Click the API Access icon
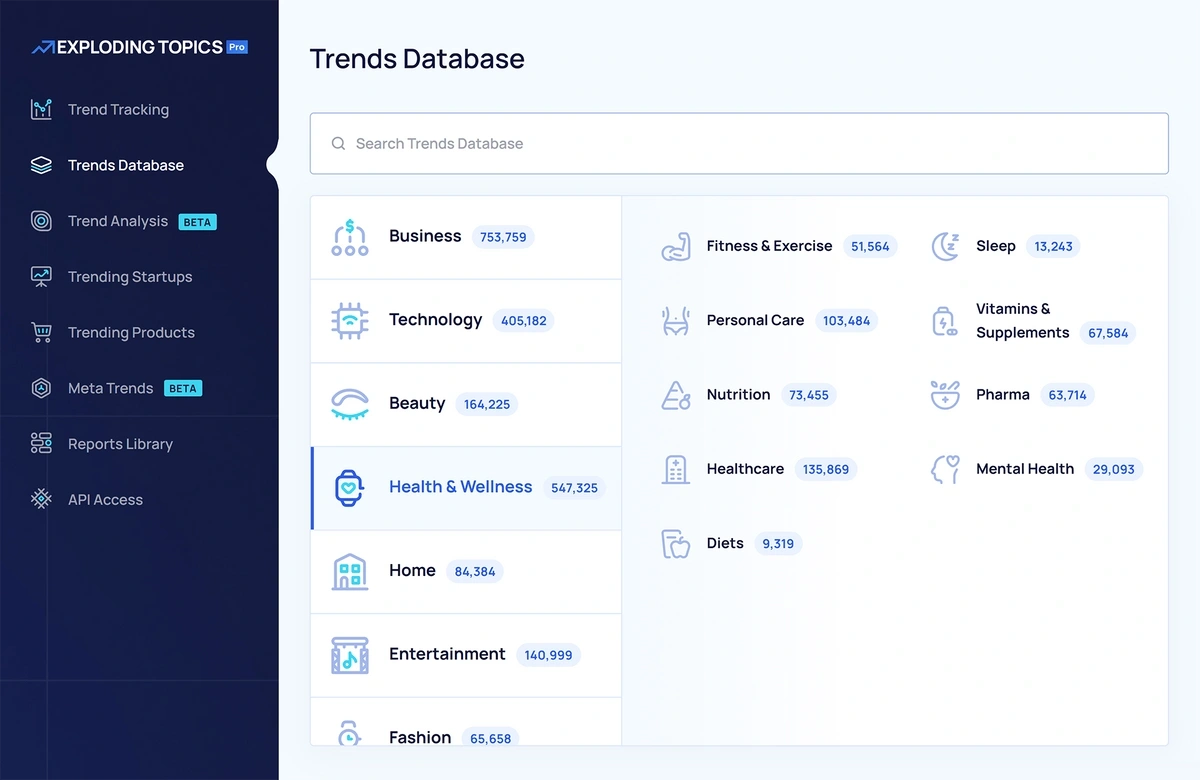 click(x=41, y=500)
